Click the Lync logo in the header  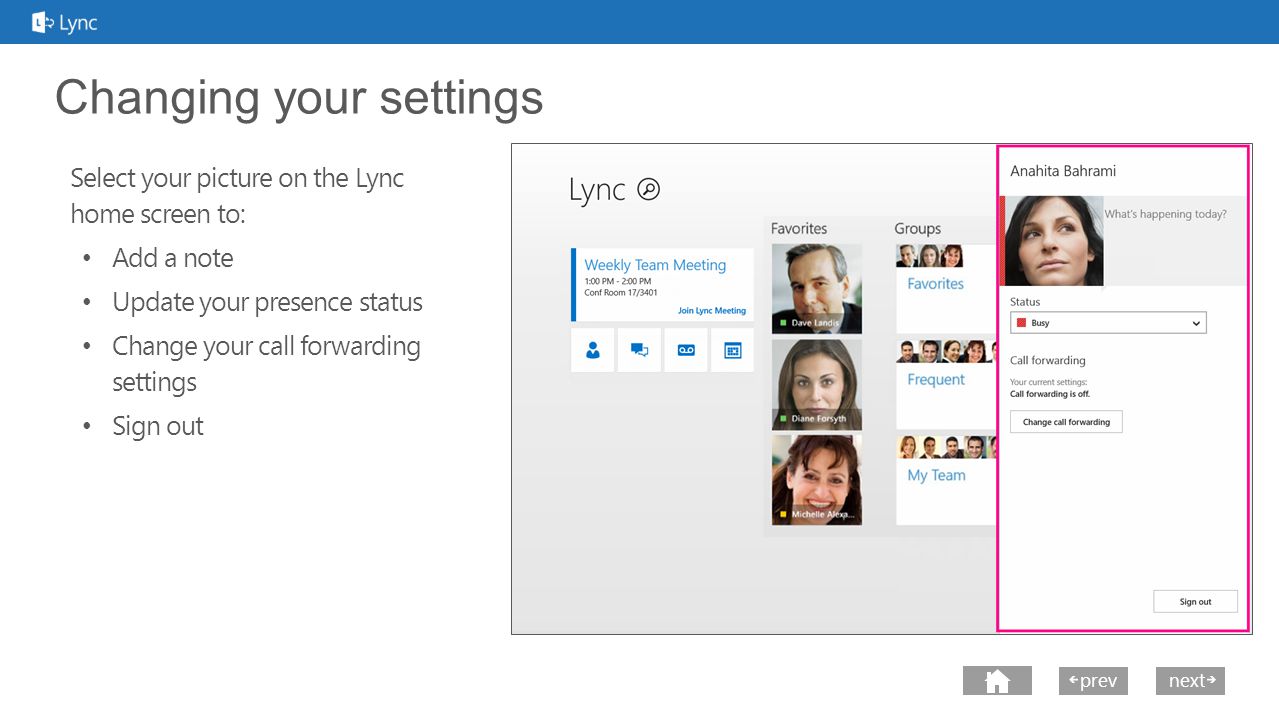(x=65, y=22)
